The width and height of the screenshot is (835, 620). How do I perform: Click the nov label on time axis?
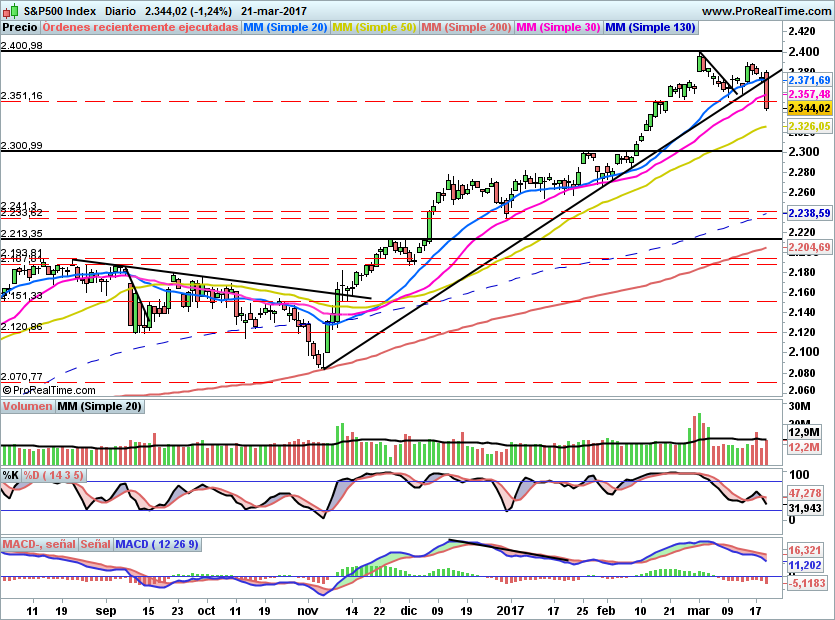(308, 611)
